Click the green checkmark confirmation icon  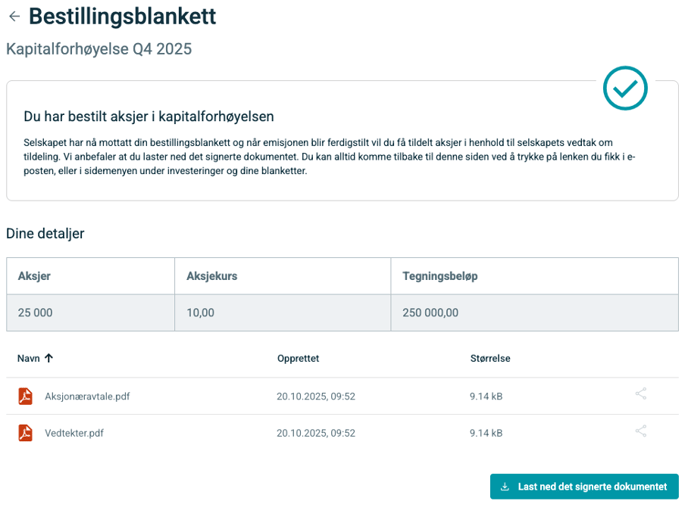pos(625,89)
